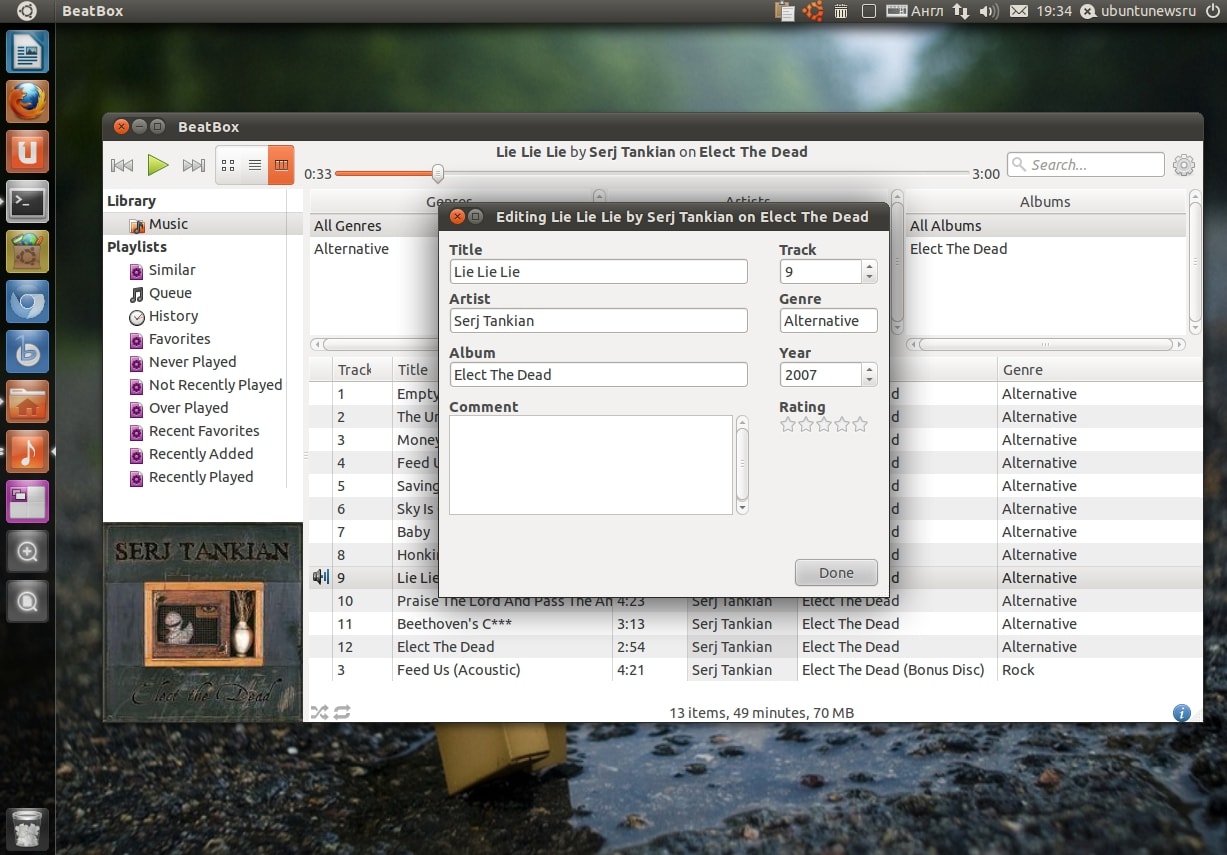The height and width of the screenshot is (855, 1227).
Task: Open LibreOffice Writer from the launcher
Action: [27, 51]
